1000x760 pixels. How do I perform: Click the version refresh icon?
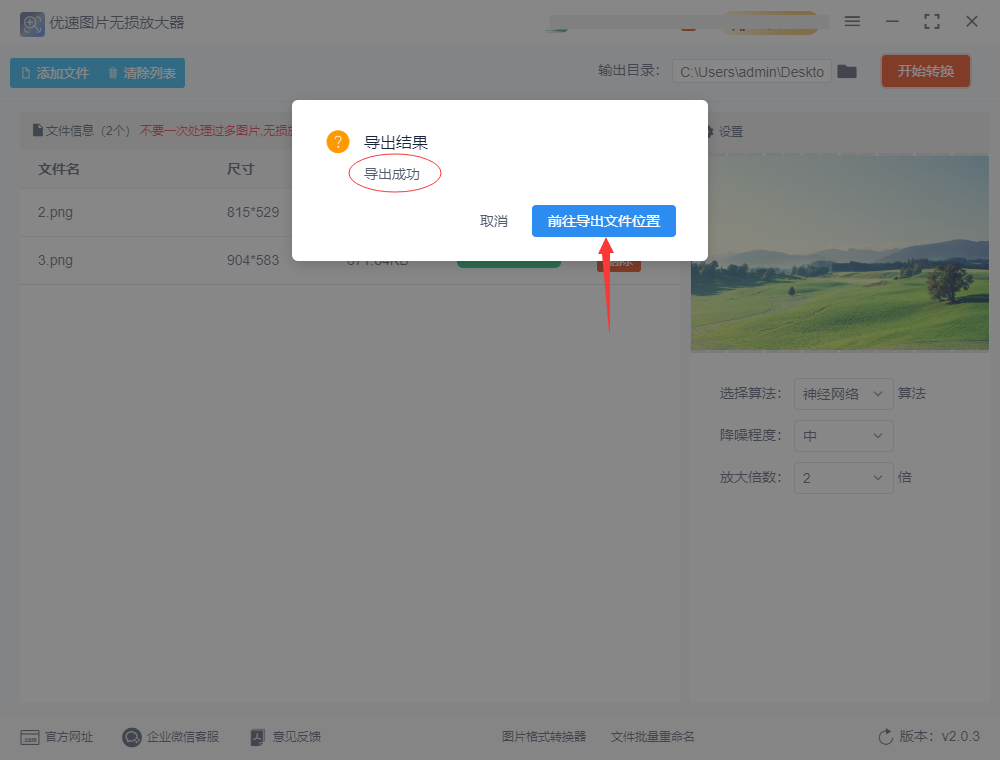point(885,737)
